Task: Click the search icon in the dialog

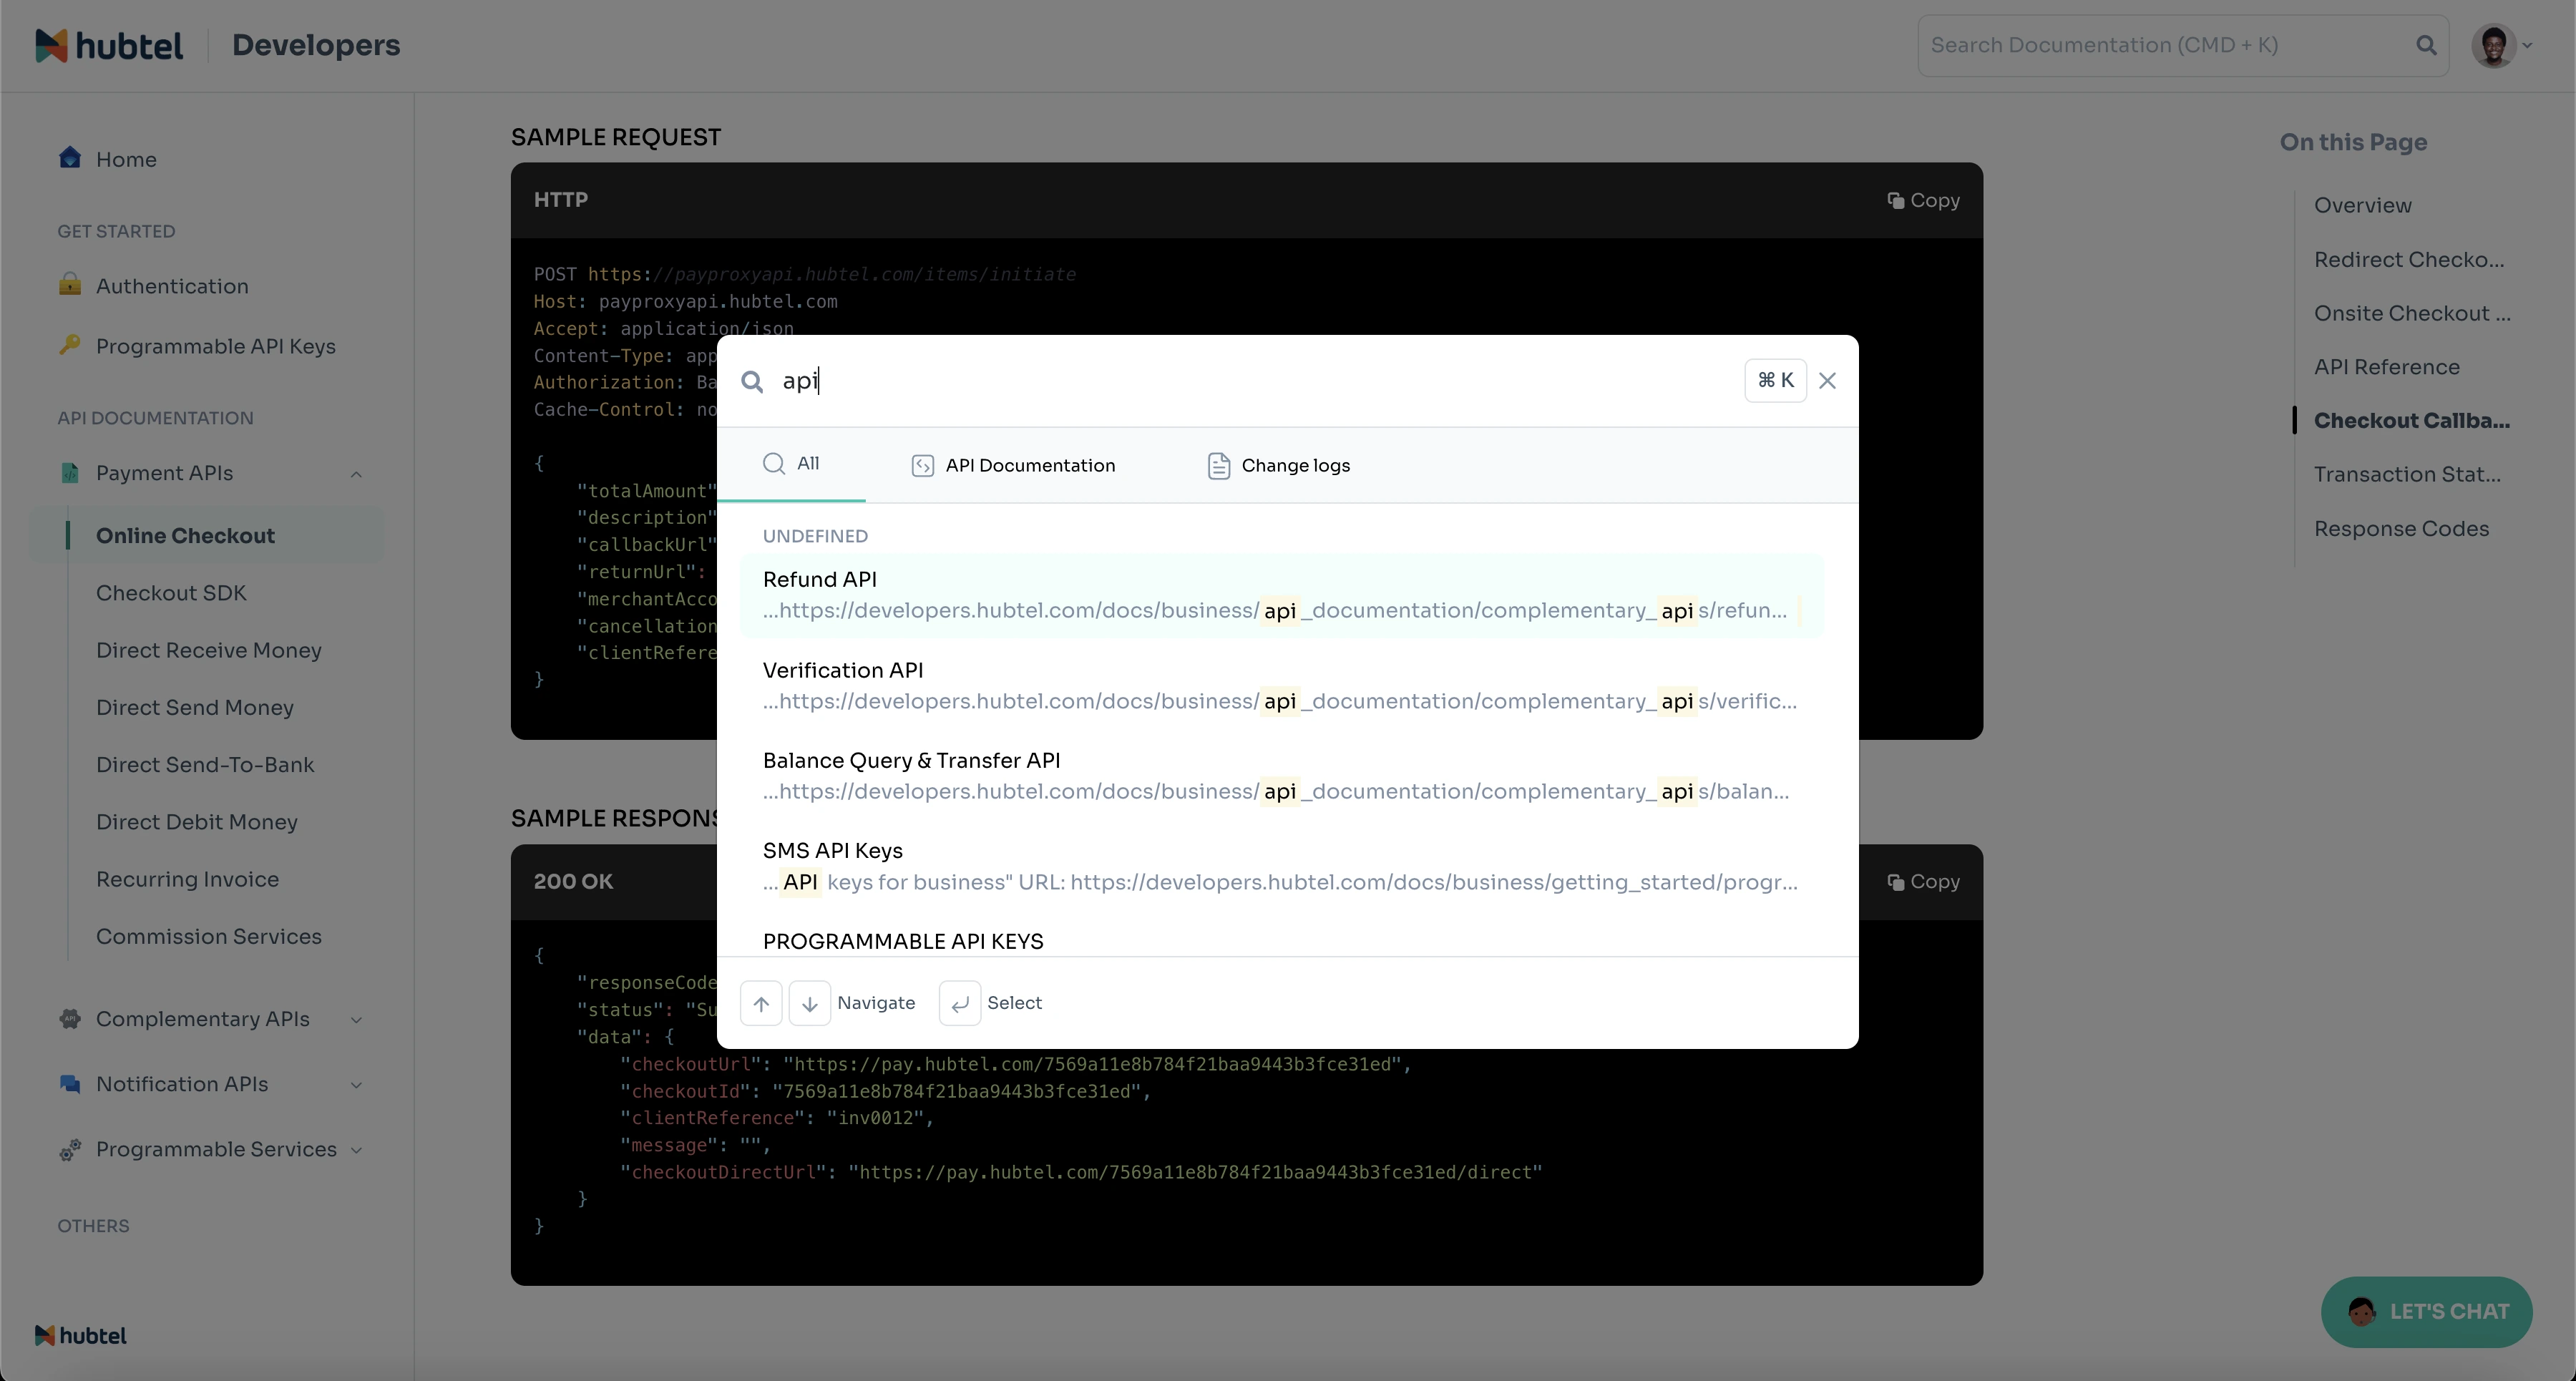Action: pos(752,381)
